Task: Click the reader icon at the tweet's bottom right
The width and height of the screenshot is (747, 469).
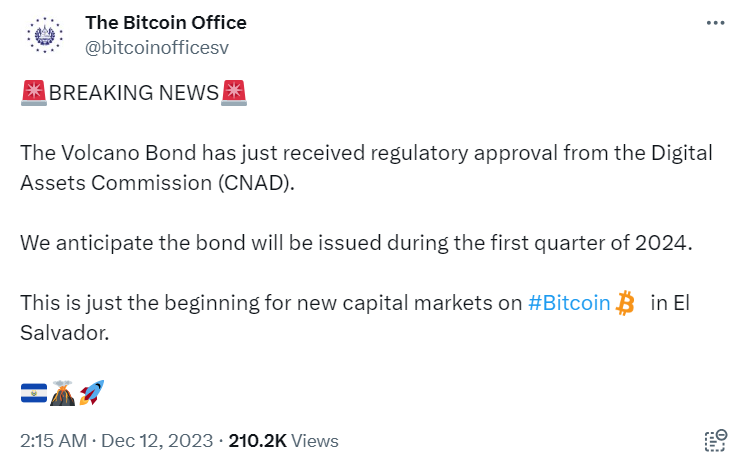Action: click(716, 440)
